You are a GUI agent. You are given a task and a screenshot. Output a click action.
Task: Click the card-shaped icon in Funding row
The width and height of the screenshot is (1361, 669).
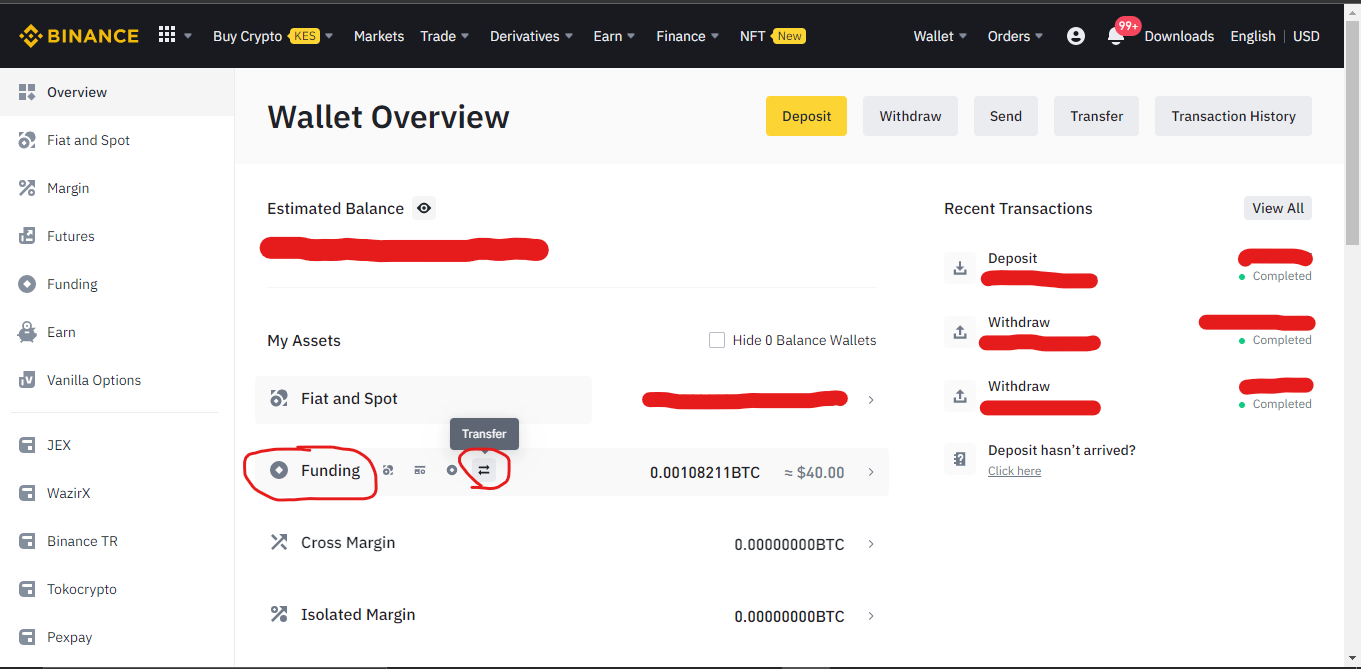coord(420,470)
